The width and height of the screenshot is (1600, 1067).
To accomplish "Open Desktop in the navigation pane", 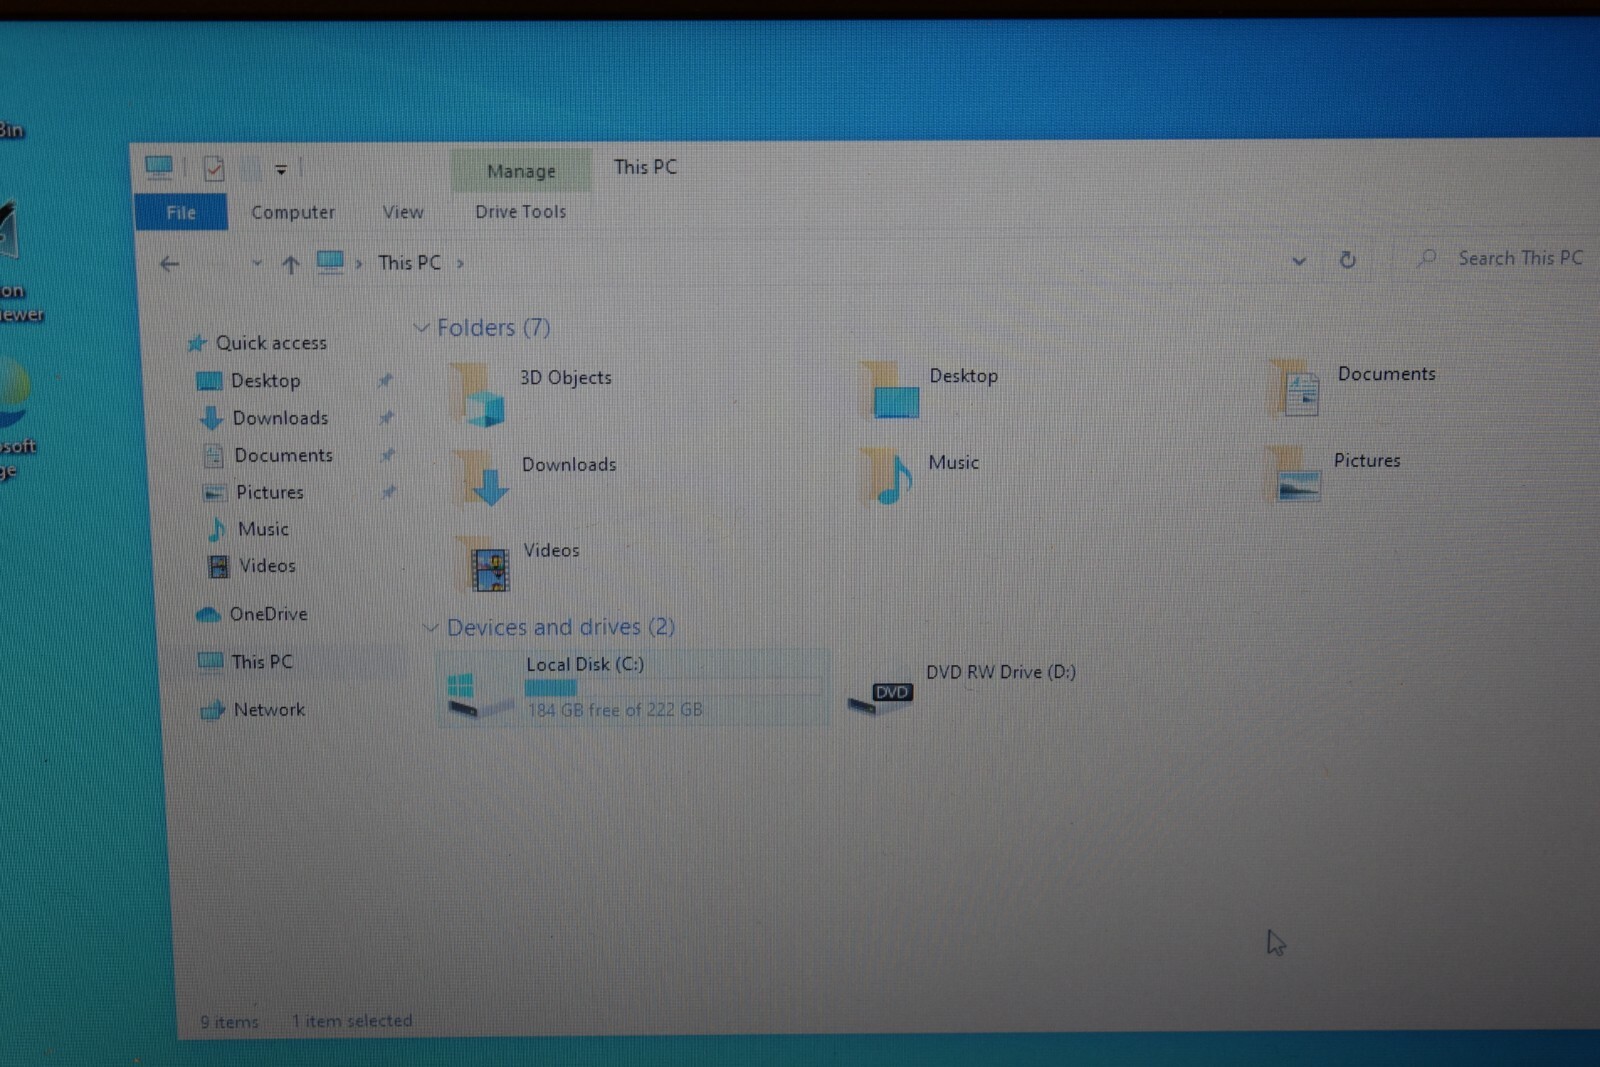I will 265,380.
